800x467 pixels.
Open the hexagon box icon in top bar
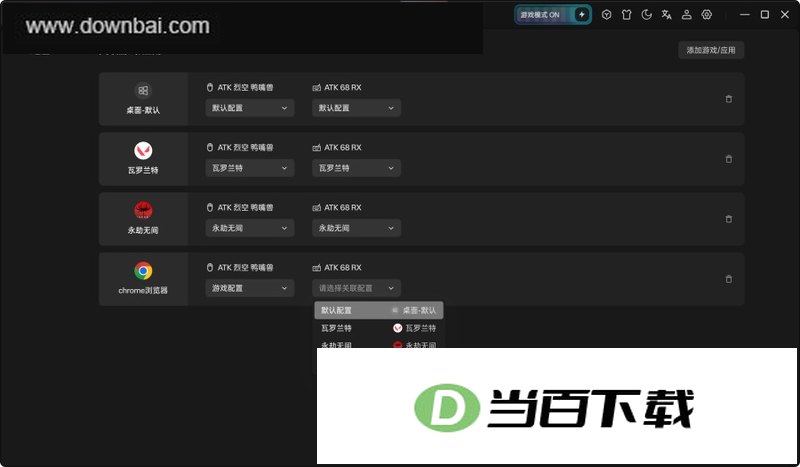pyautogui.click(x=606, y=15)
